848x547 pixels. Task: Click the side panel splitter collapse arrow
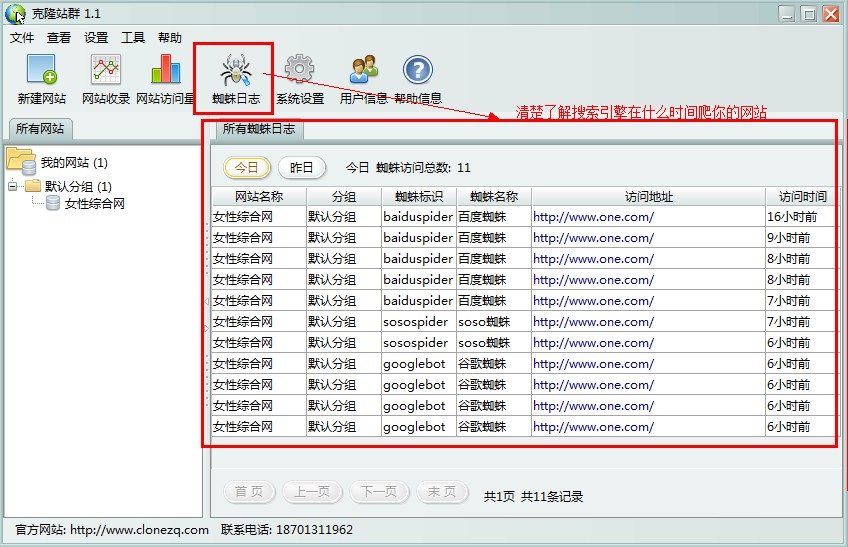coord(206,301)
